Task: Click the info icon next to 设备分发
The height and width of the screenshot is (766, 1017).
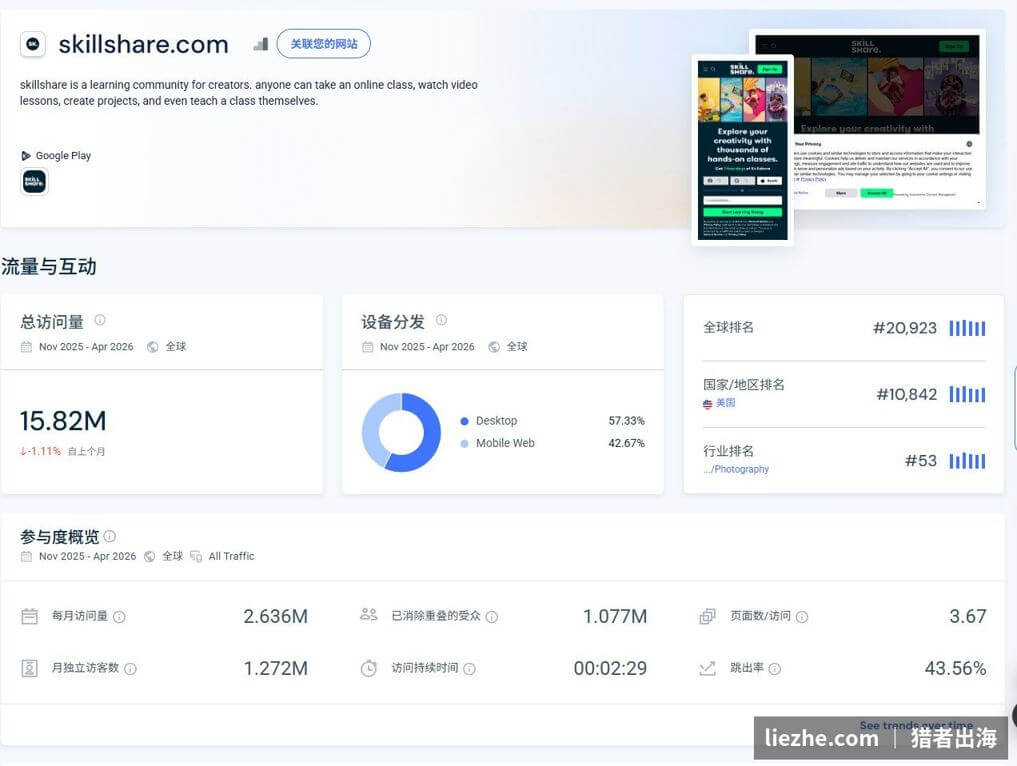Action: click(x=441, y=320)
